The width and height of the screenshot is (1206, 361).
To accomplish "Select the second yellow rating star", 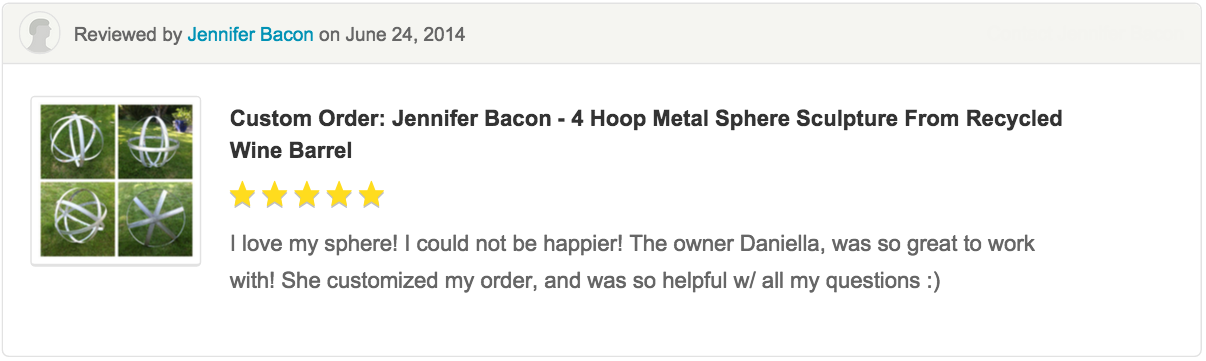I will coord(274,195).
